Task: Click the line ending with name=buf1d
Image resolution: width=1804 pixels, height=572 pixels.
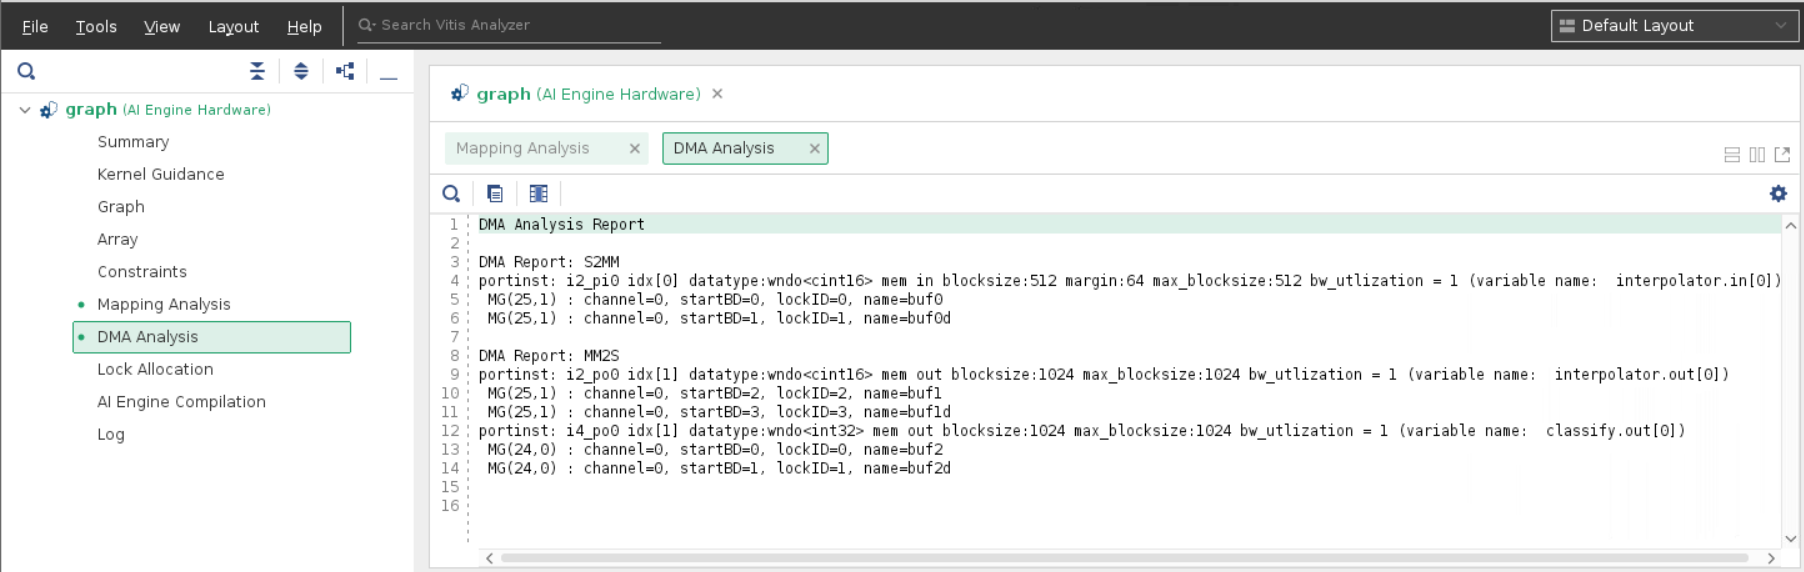Action: (x=719, y=412)
